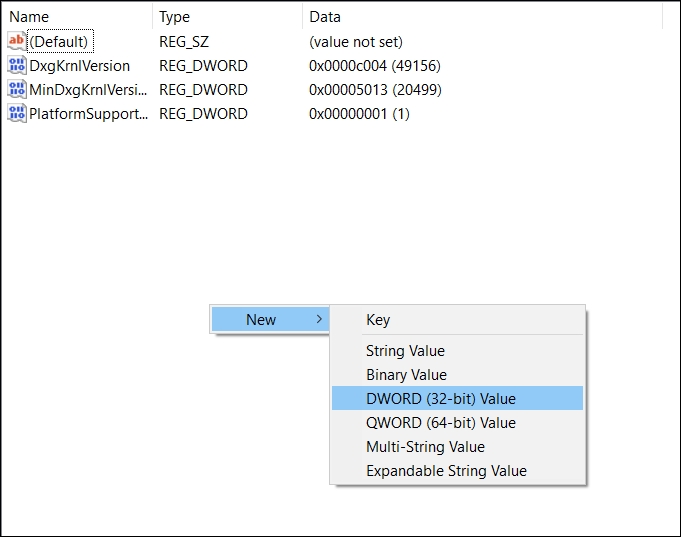
Task: Sort by the Type column header
Action: (174, 17)
